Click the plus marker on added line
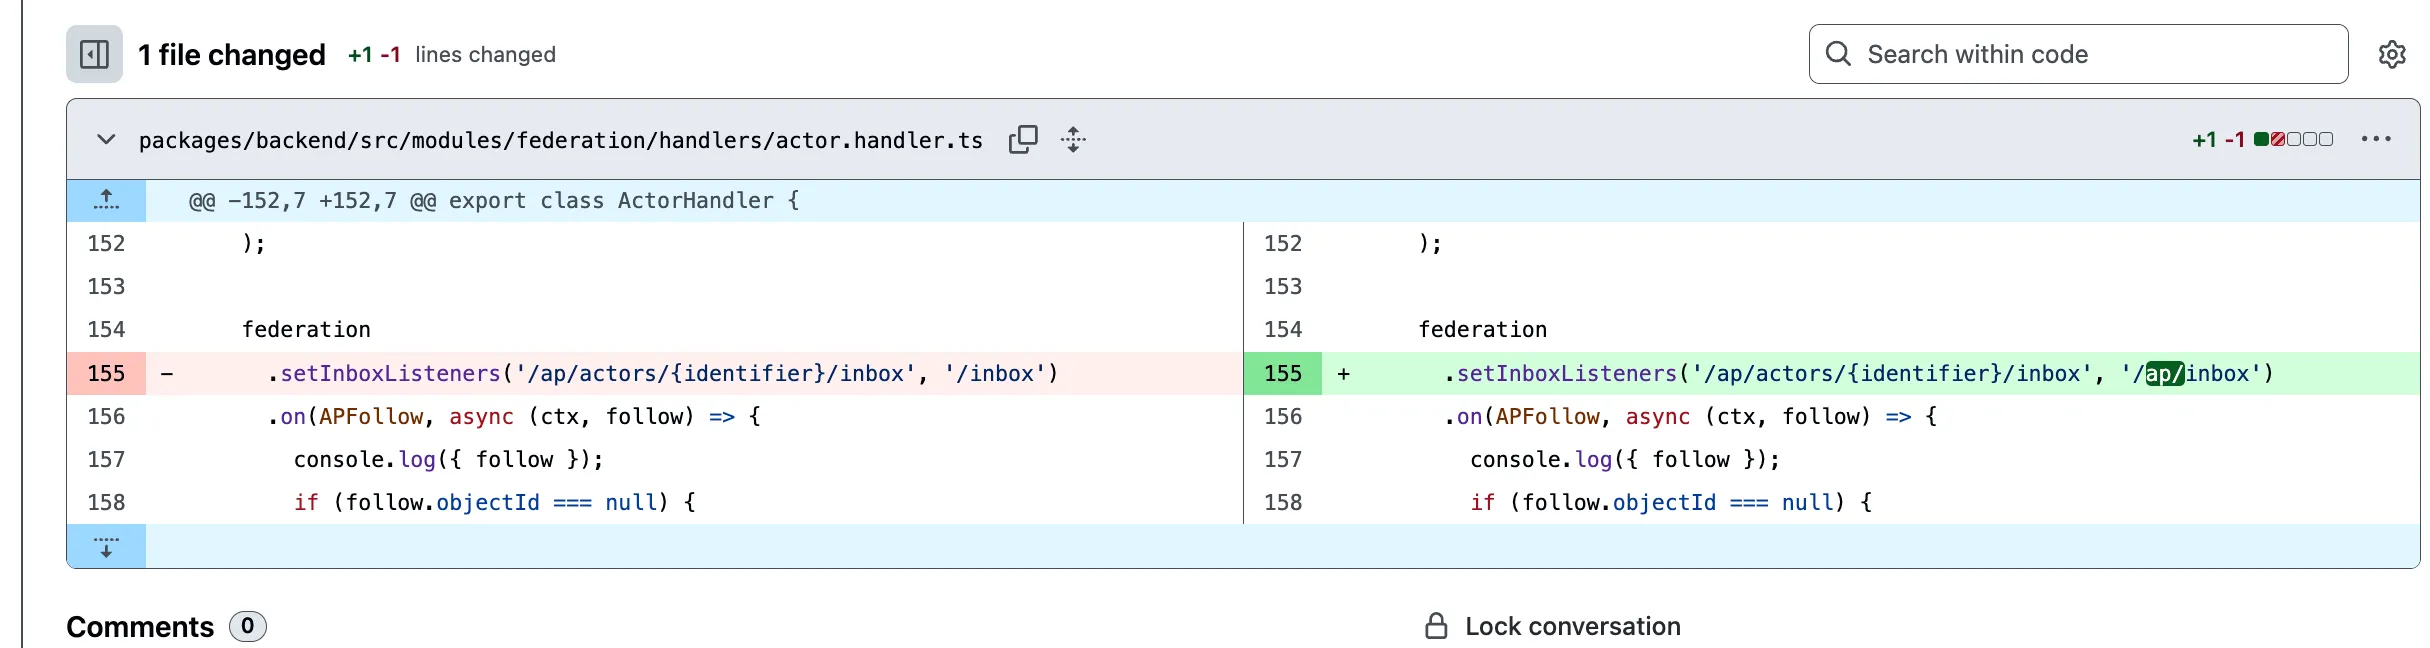 coord(1343,373)
